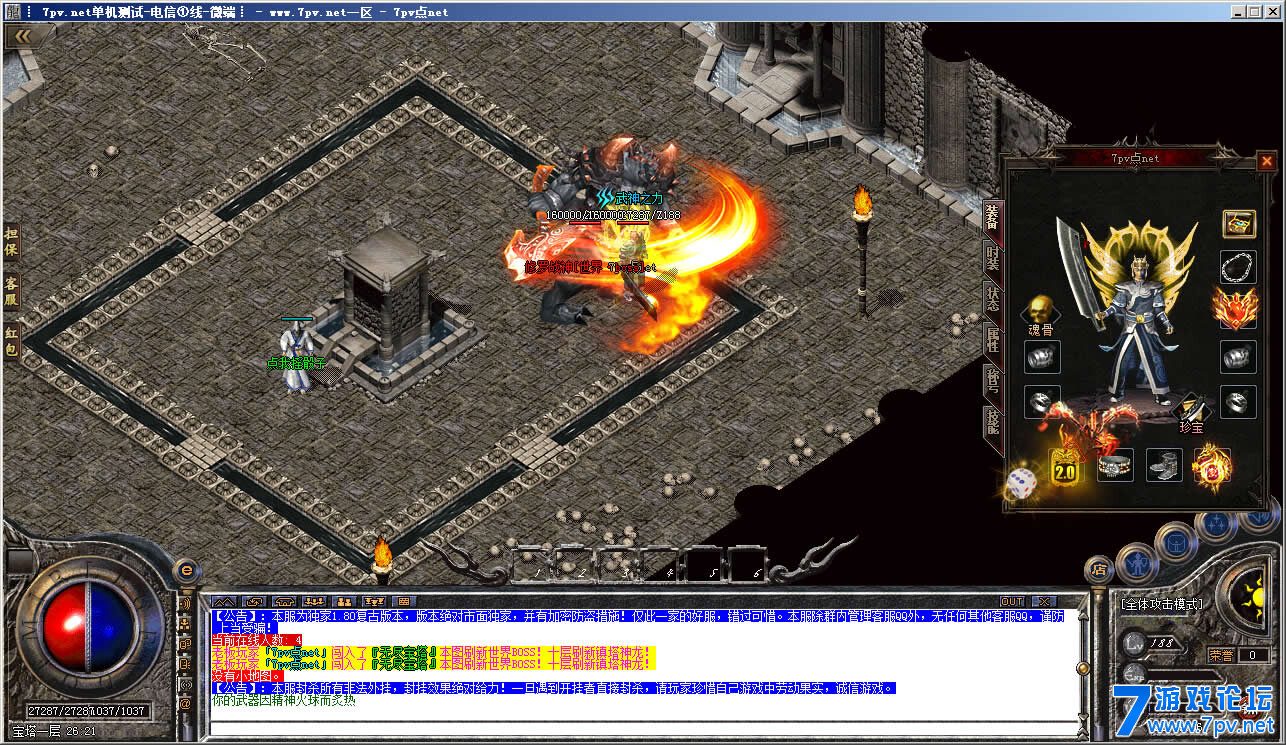Select the left ring equipment slot

1042,401
